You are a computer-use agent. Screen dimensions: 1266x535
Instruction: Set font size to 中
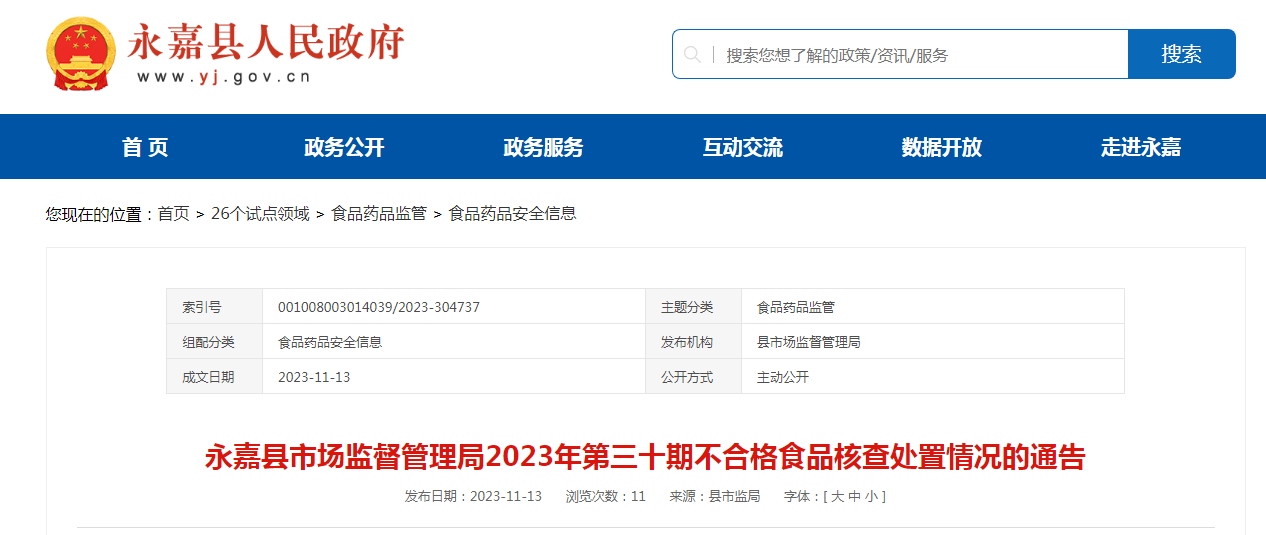(x=855, y=496)
